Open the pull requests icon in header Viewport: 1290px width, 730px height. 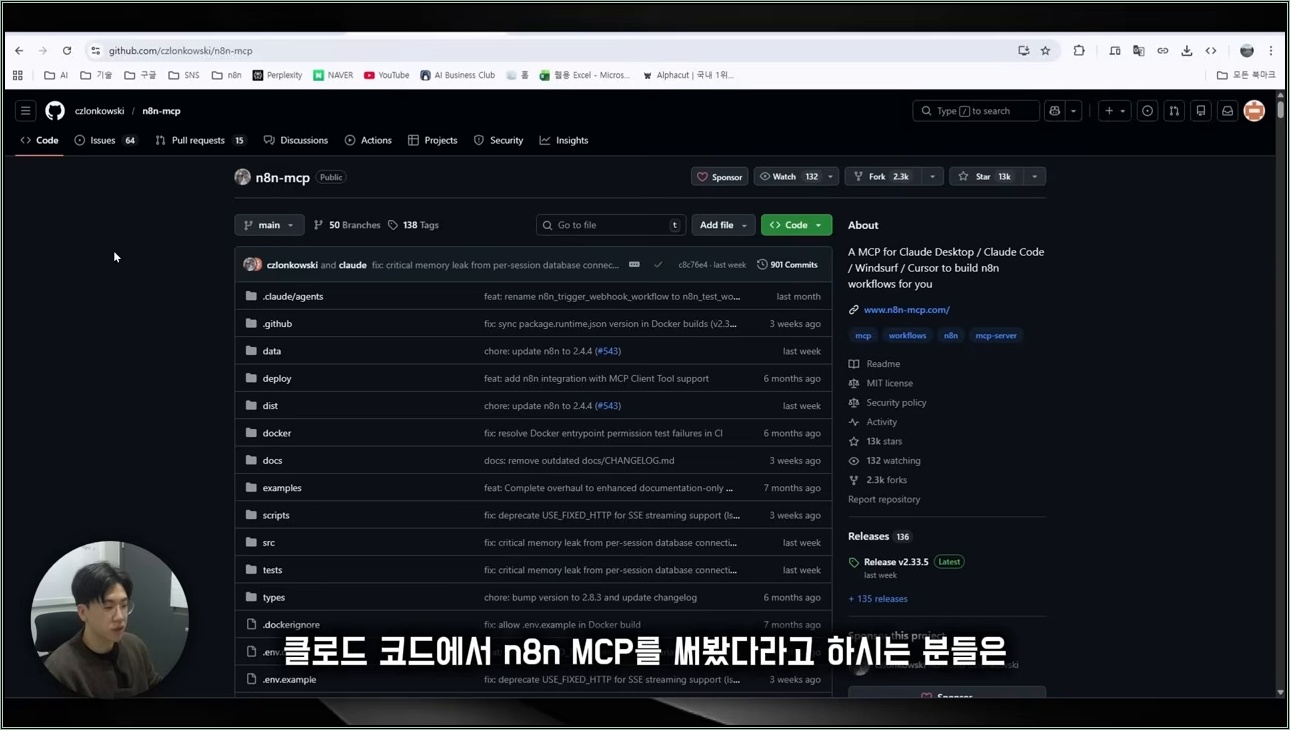point(1175,111)
